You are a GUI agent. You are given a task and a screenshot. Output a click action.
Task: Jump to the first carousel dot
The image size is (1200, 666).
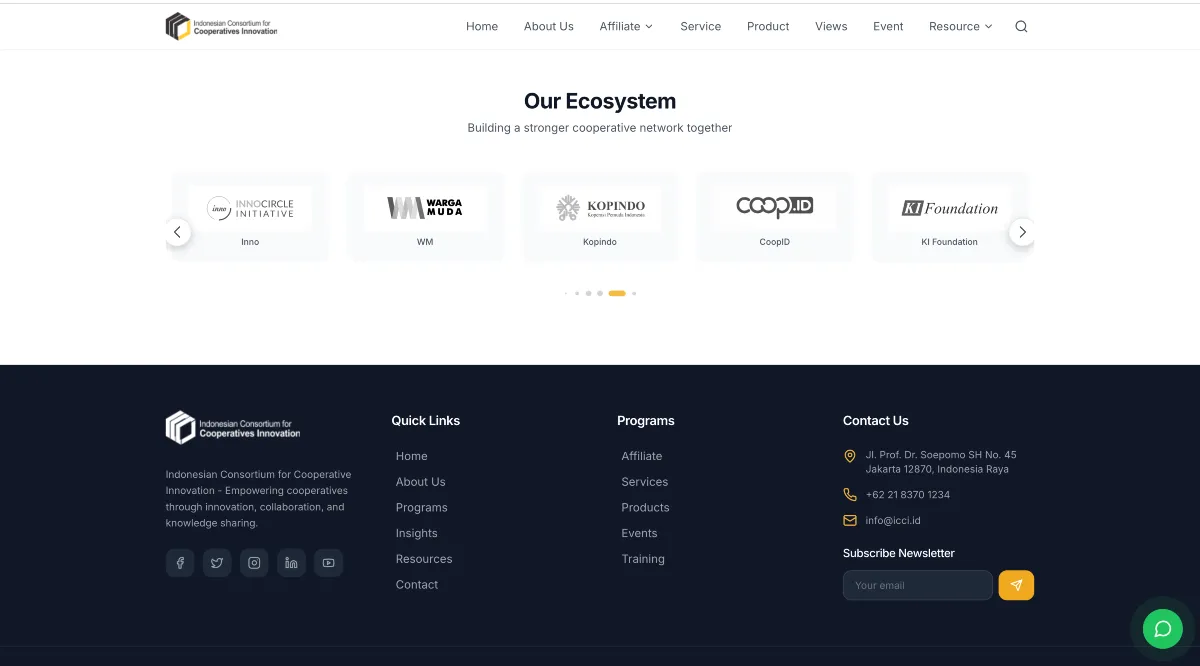(x=566, y=294)
